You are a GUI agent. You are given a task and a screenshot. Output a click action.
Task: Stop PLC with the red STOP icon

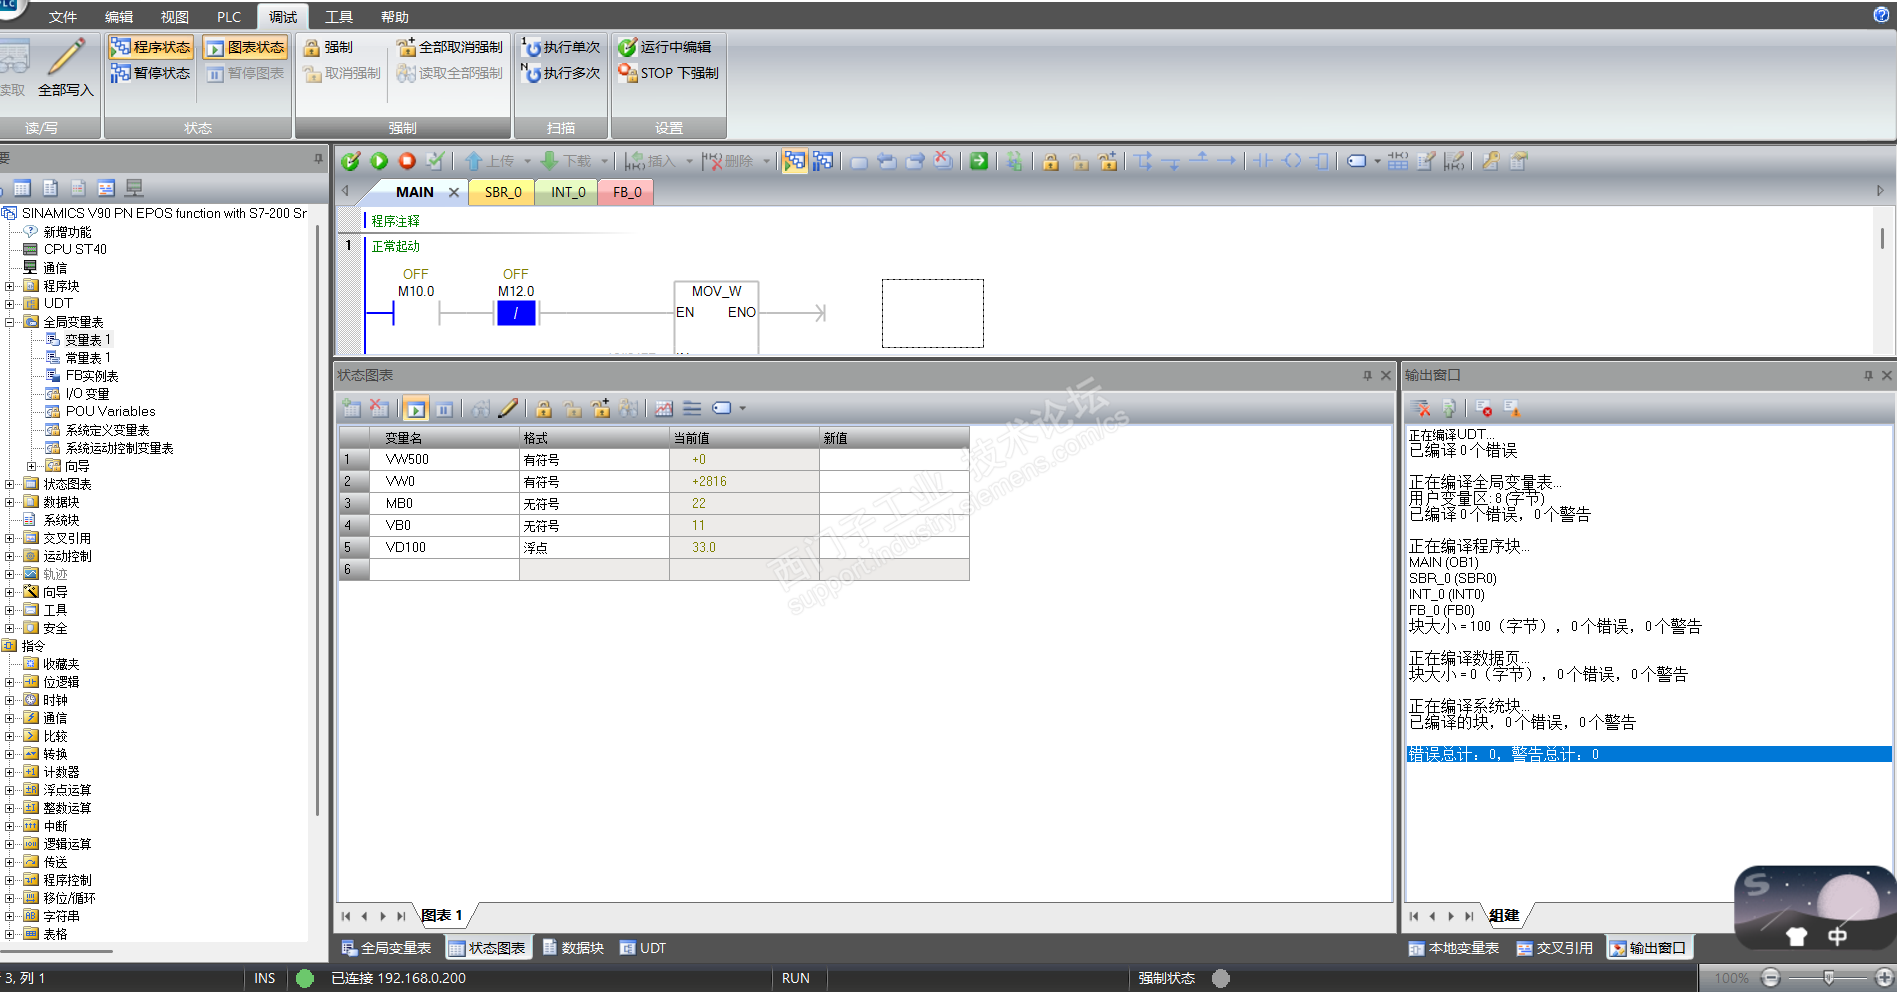click(407, 161)
